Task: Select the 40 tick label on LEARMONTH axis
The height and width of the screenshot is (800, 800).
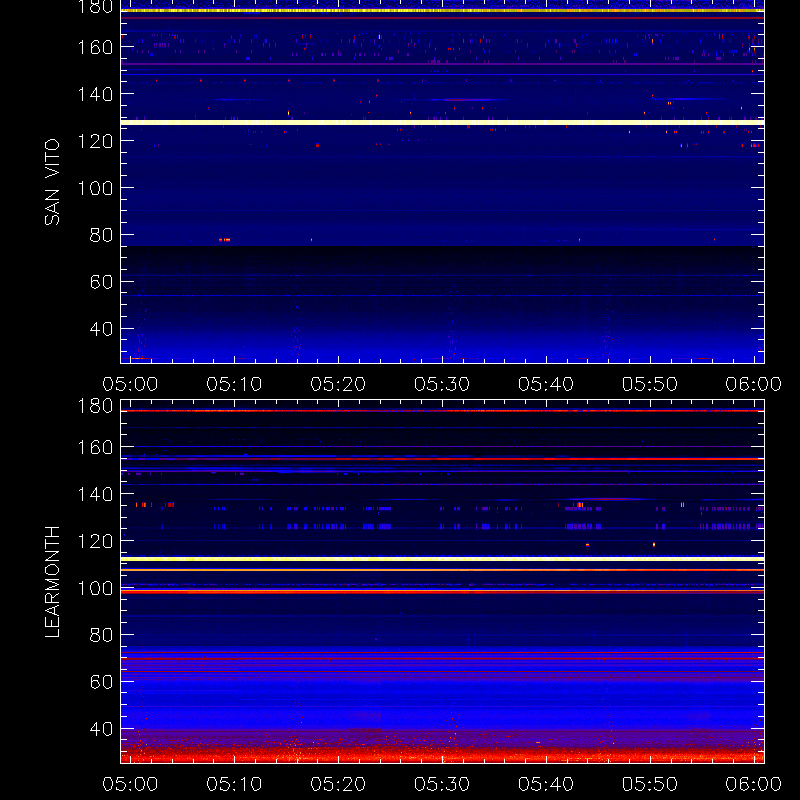Action: [101, 729]
